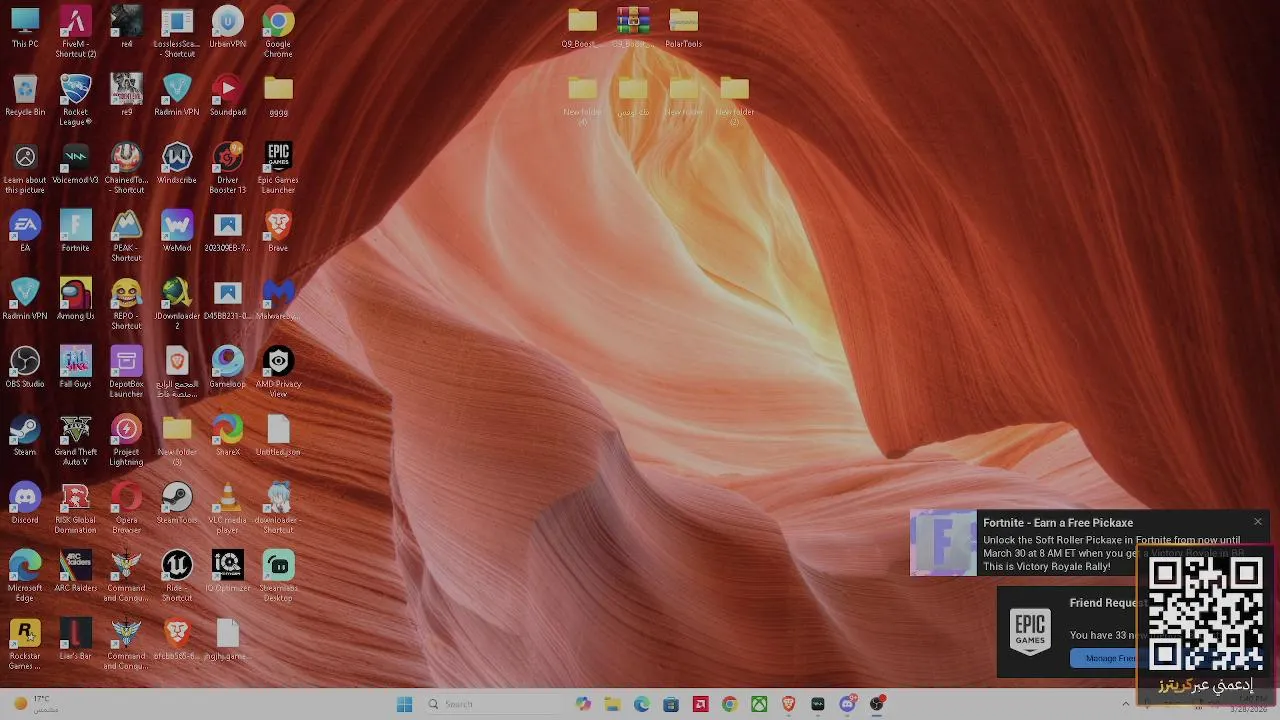Launch Fall Guys desktop shortcut

click(x=76, y=367)
